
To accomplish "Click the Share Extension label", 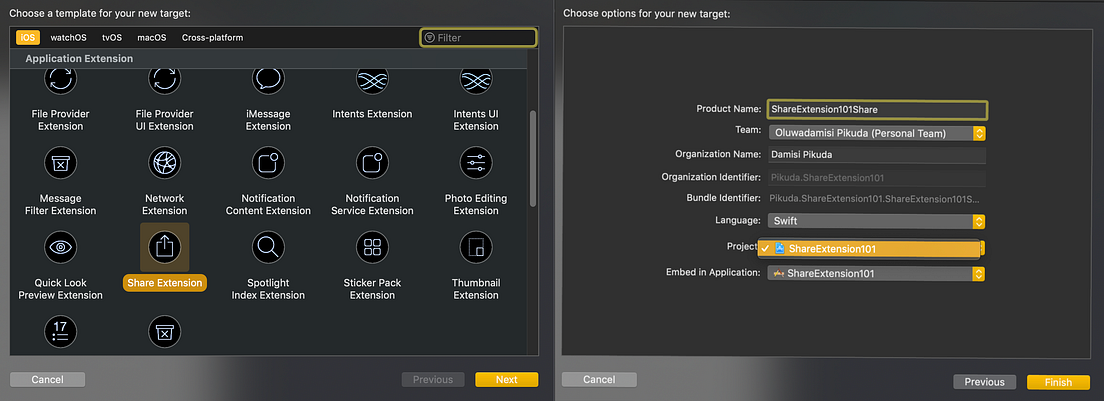I will point(165,283).
